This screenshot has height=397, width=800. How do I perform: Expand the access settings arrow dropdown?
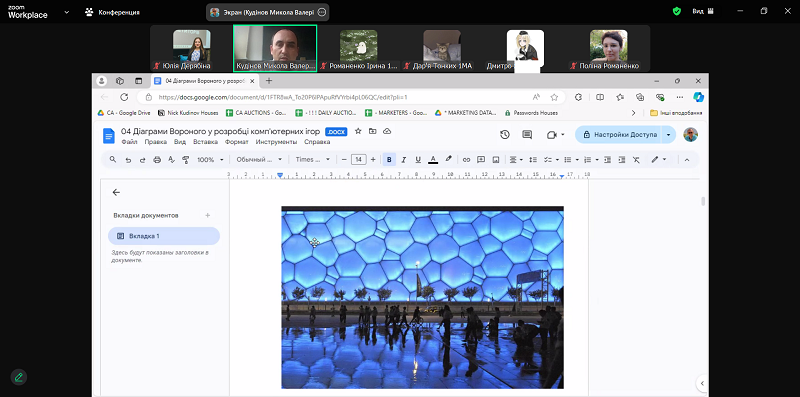[668, 135]
